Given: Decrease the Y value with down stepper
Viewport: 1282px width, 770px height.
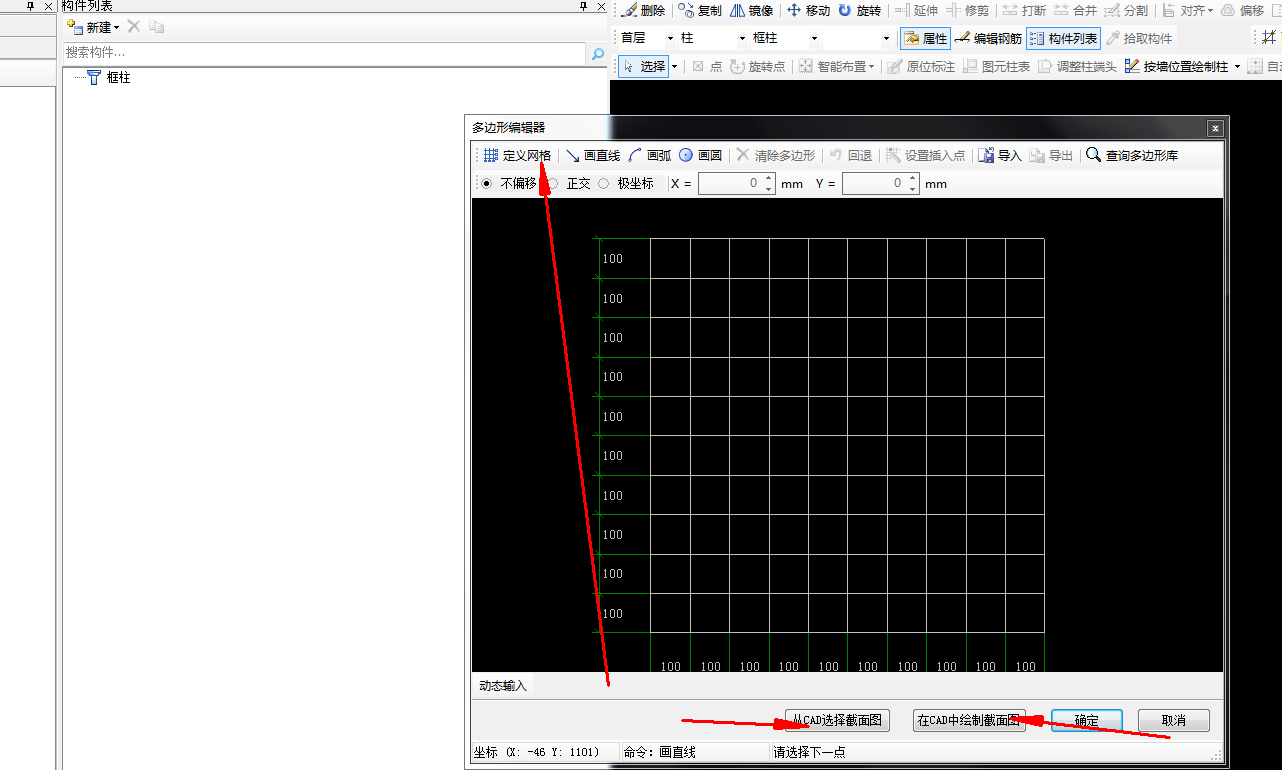Looking at the screenshot, I should tap(912, 189).
